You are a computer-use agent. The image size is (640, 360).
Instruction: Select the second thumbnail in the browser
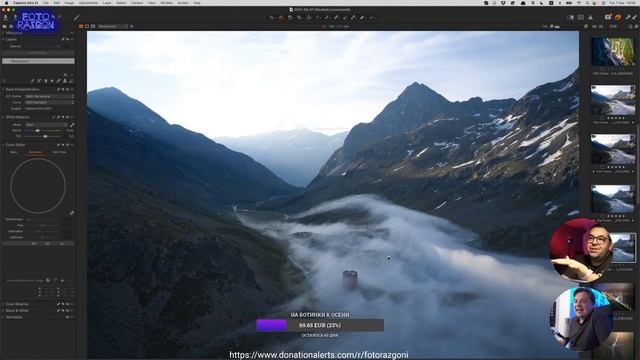(613, 100)
